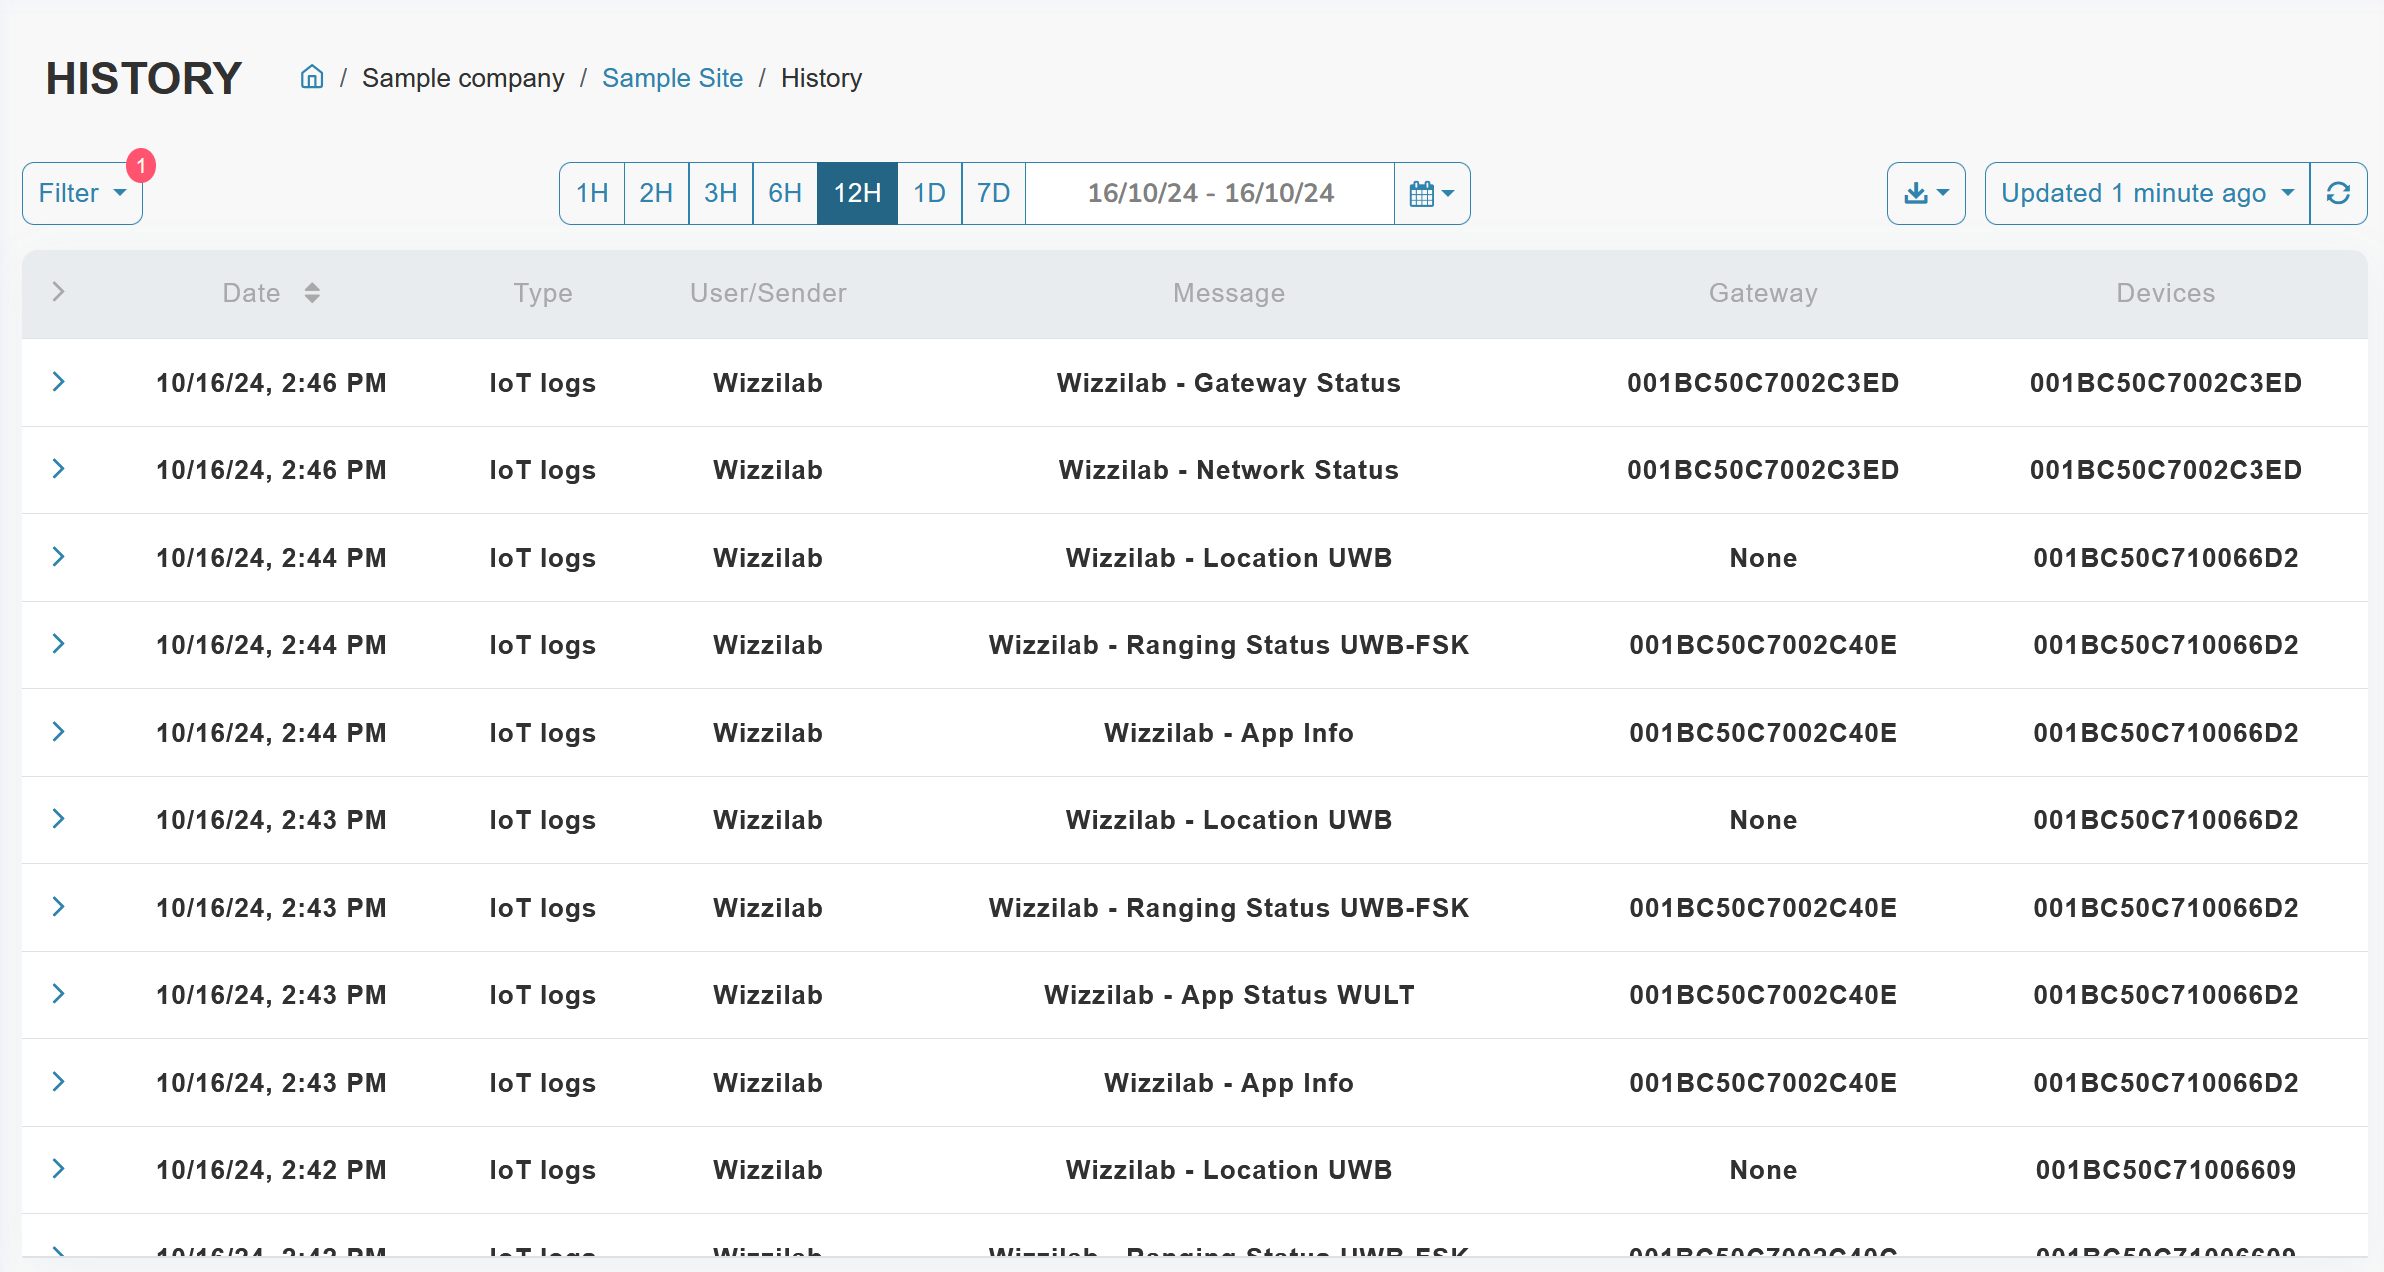The image size is (2384, 1272).
Task: Expand all rows via header chevron
Action: click(x=58, y=291)
